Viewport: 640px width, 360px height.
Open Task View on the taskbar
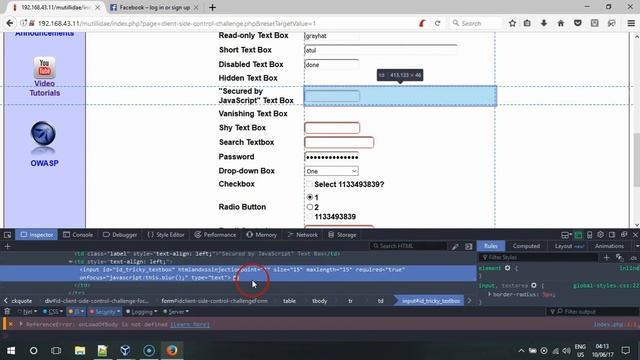(x=56, y=350)
